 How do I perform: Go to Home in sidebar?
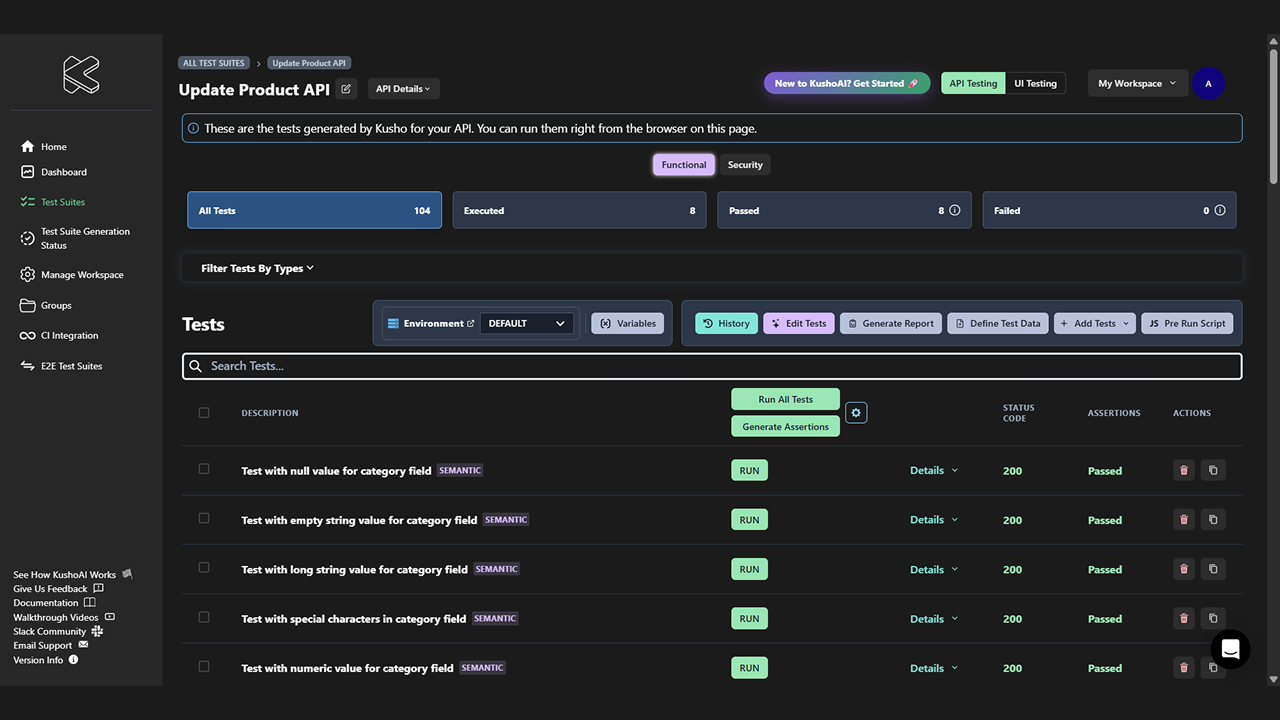point(43,147)
